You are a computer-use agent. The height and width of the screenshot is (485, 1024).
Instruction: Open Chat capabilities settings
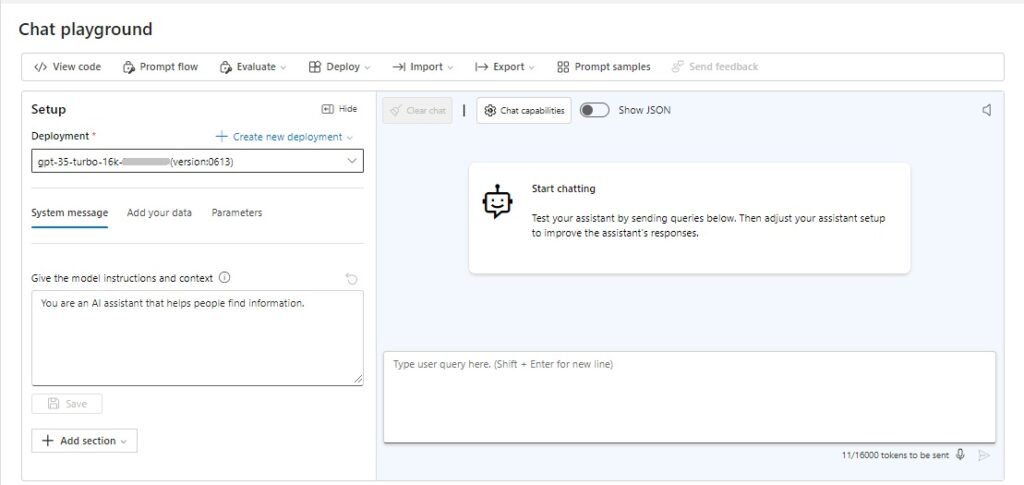524,110
